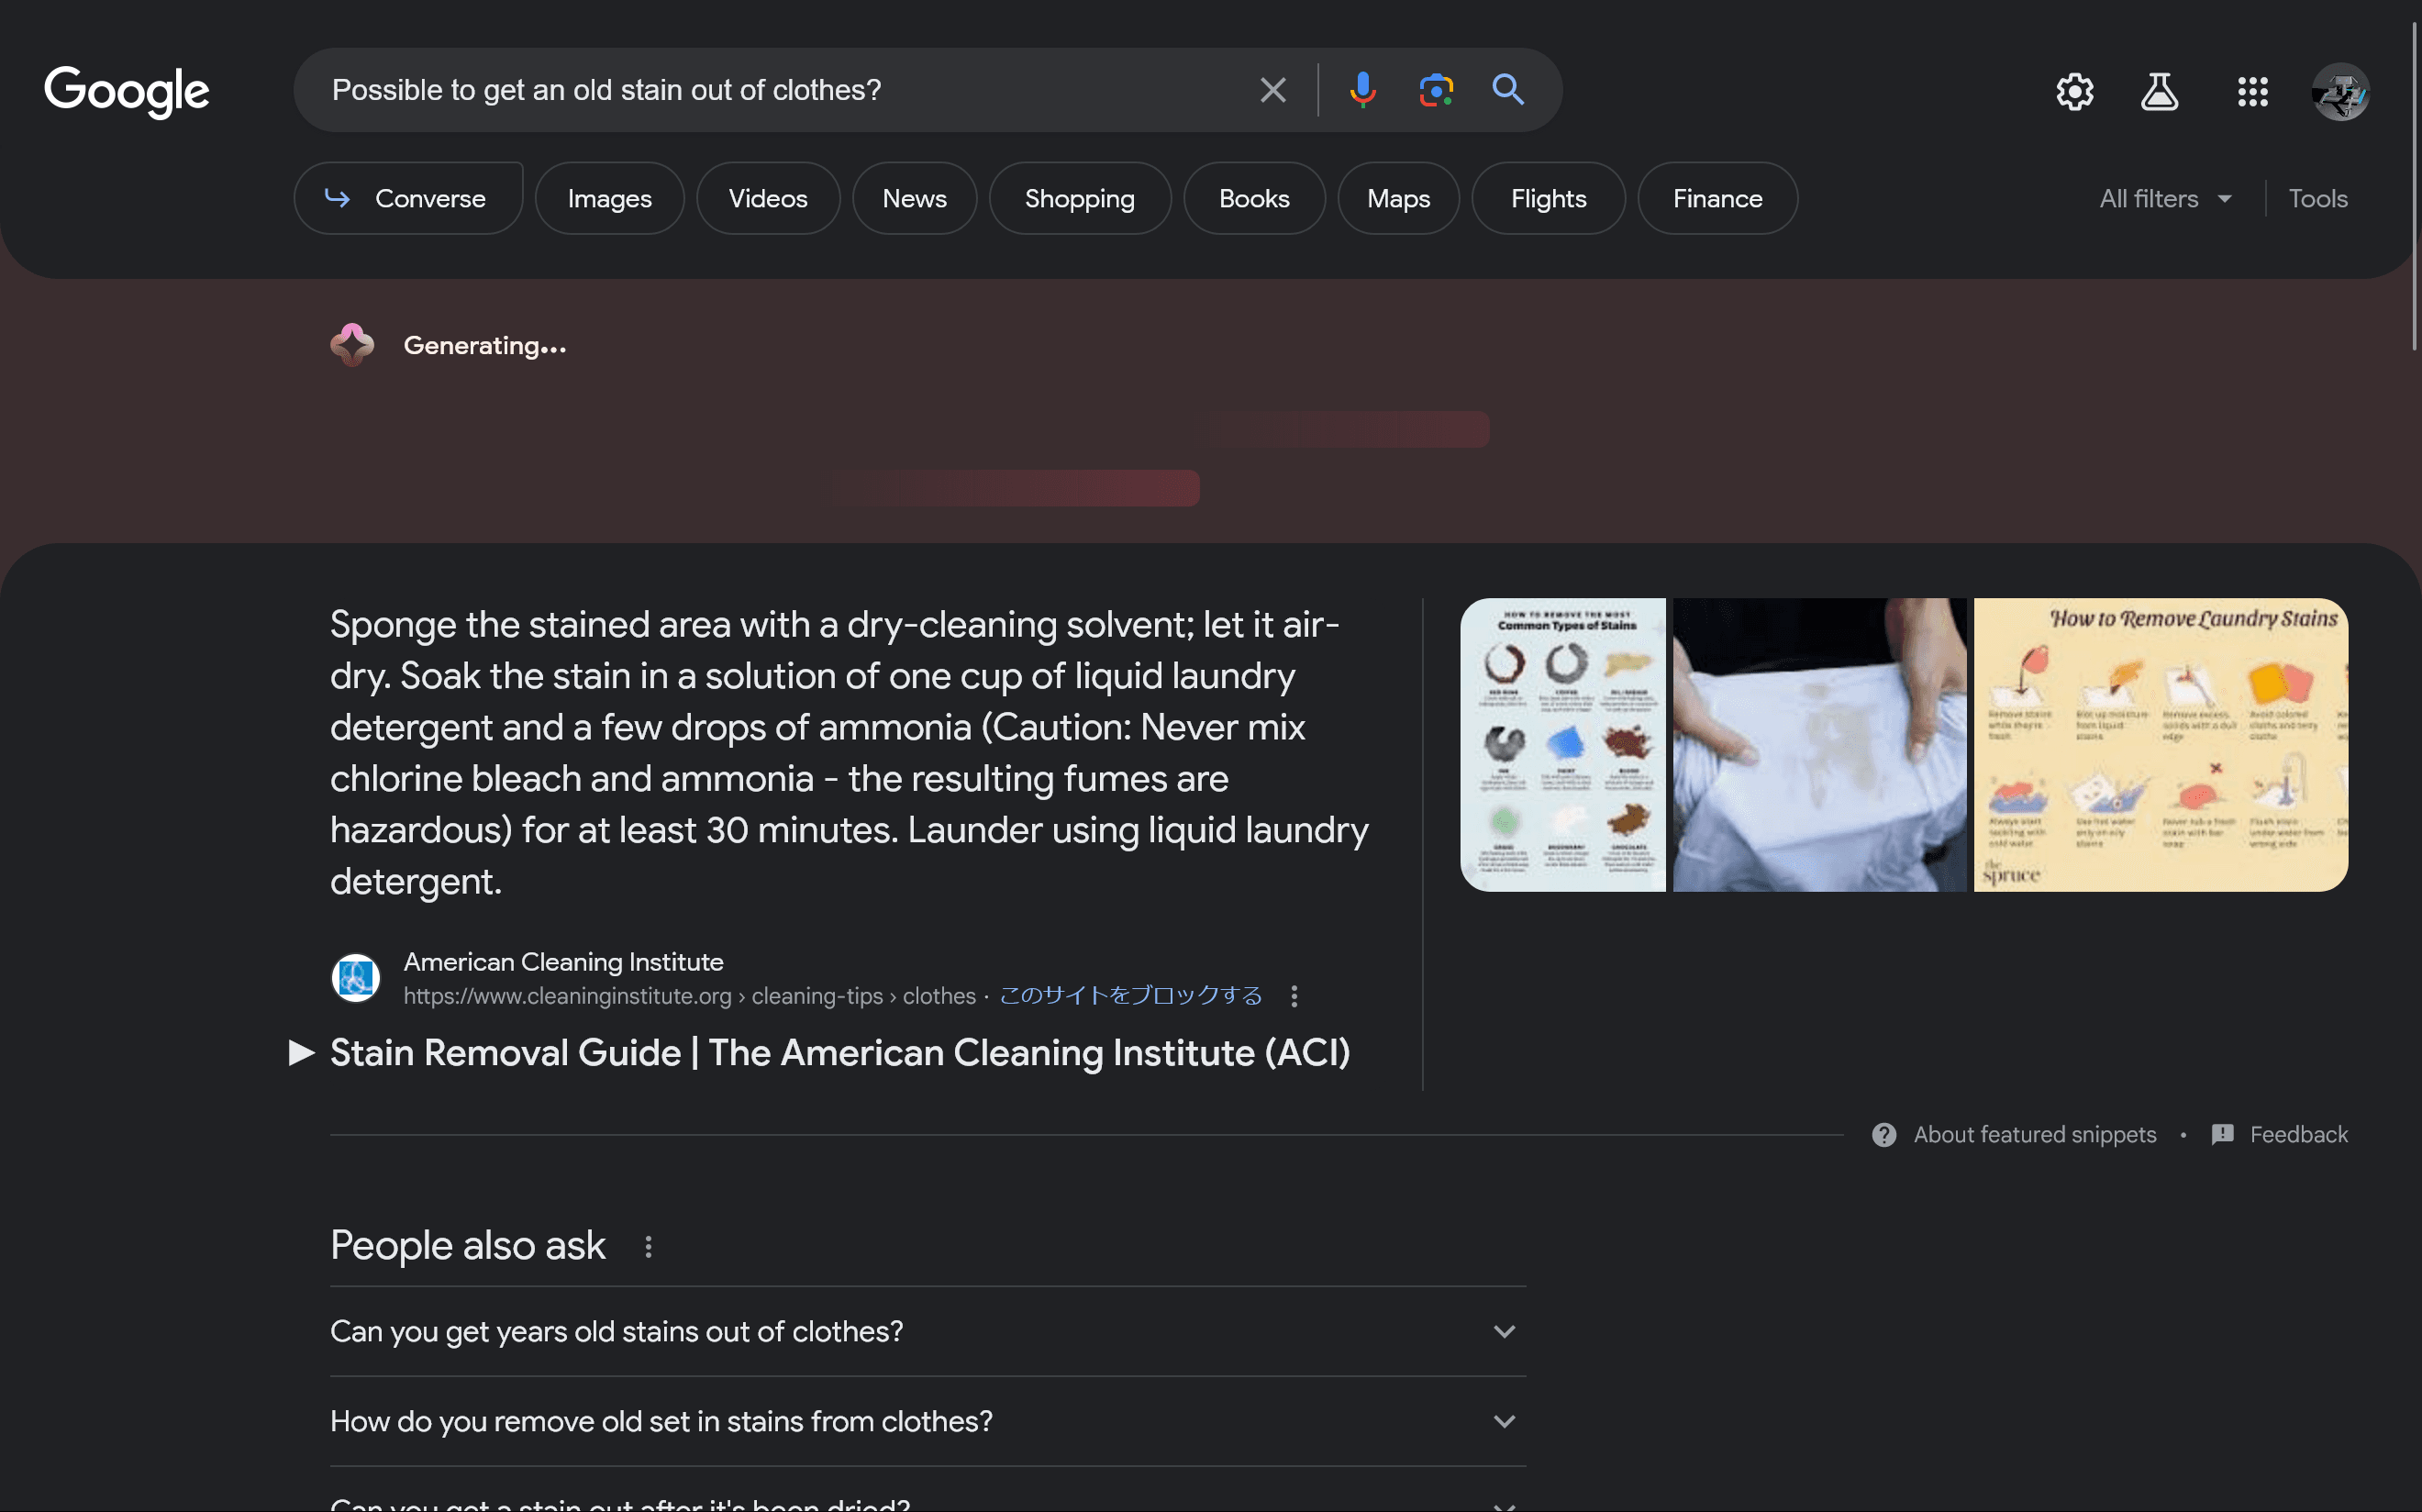2422x1512 pixels.
Task: Open the Tools option
Action: [2317, 198]
